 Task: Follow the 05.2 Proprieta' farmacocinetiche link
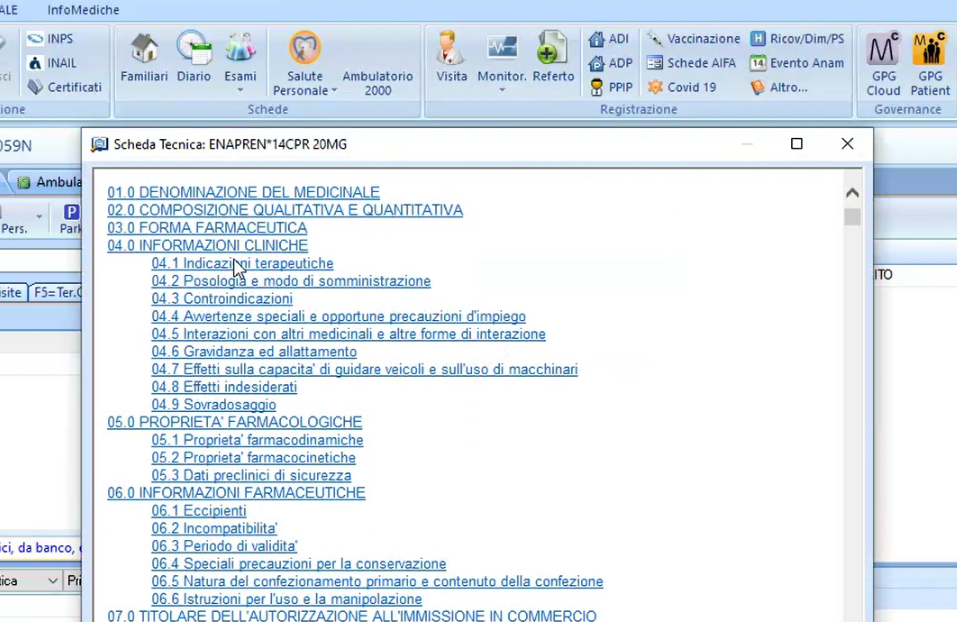click(253, 458)
